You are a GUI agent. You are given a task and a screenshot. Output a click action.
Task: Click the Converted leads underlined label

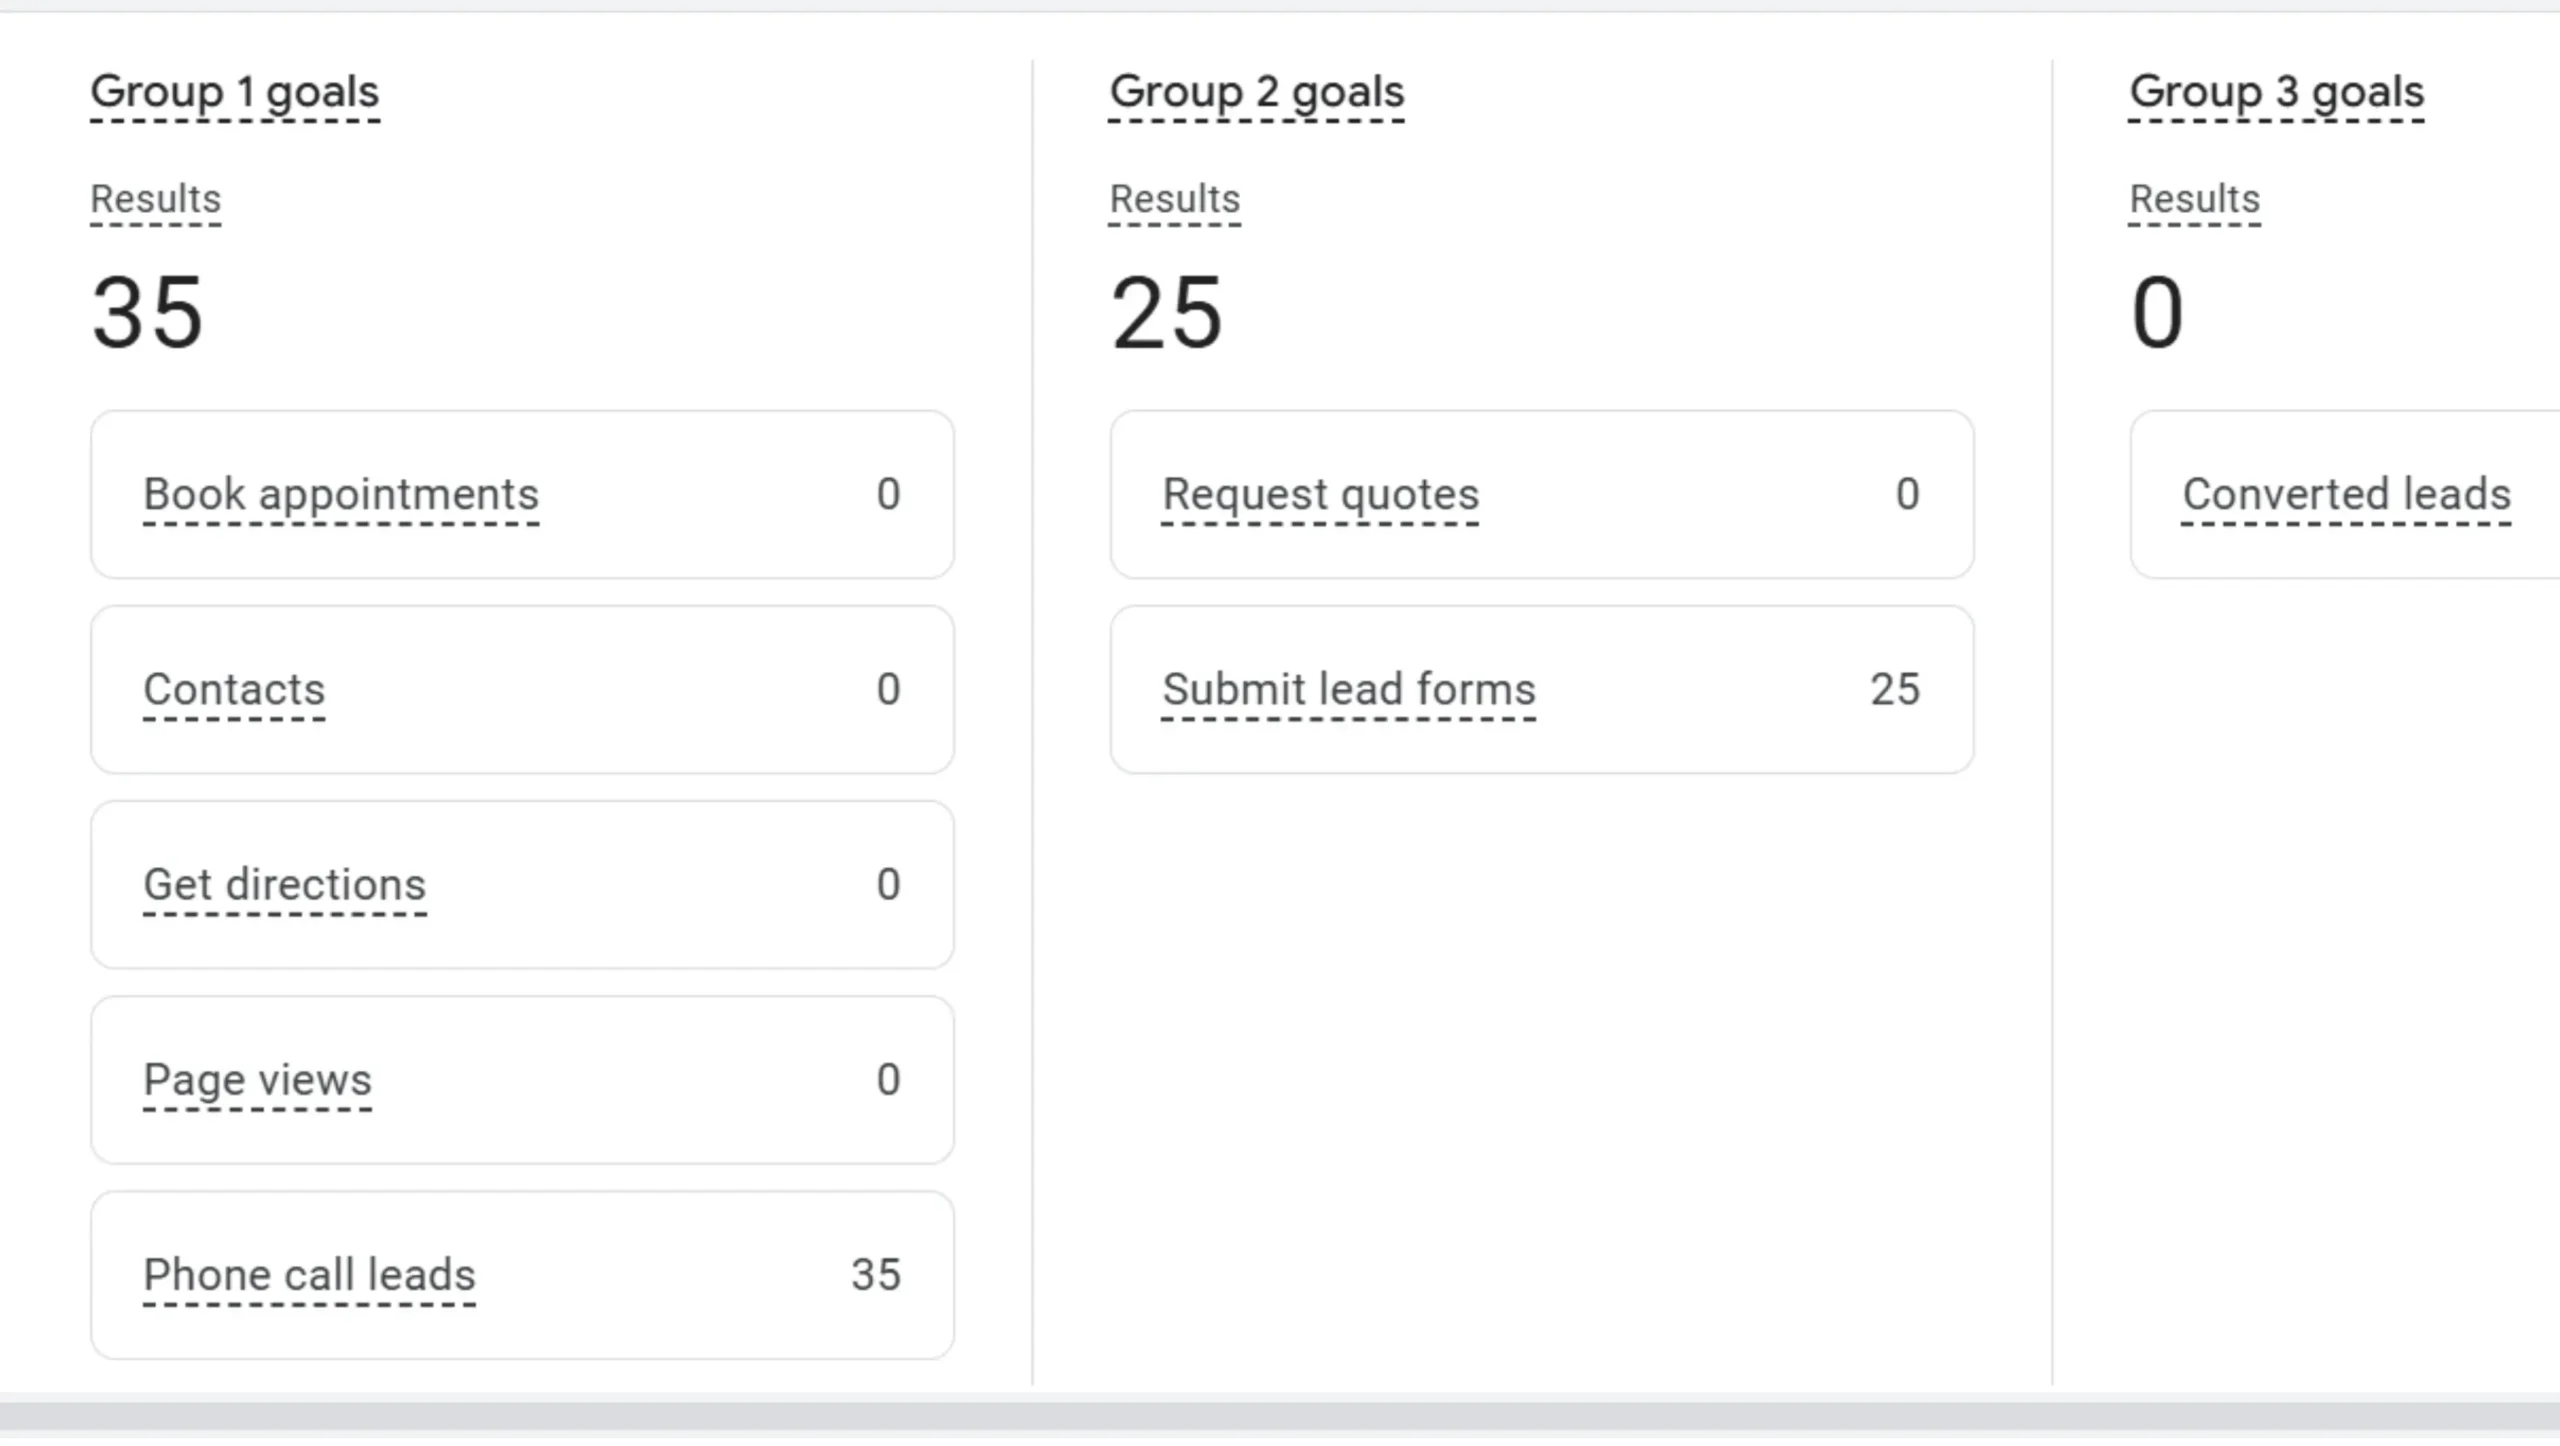coord(2346,494)
